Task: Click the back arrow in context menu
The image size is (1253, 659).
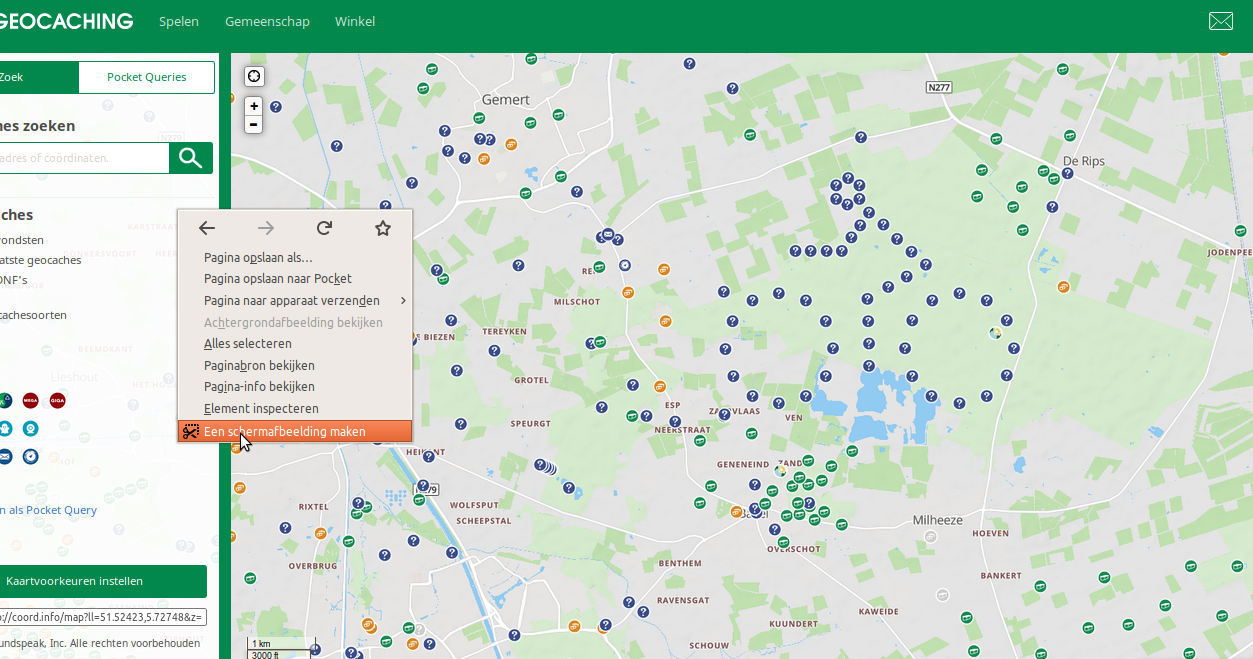Action: point(207,228)
